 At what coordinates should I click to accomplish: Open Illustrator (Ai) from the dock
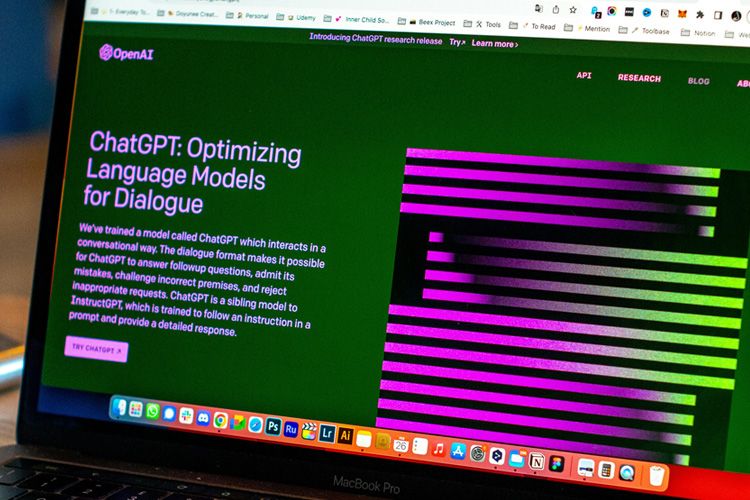pyautogui.click(x=345, y=436)
